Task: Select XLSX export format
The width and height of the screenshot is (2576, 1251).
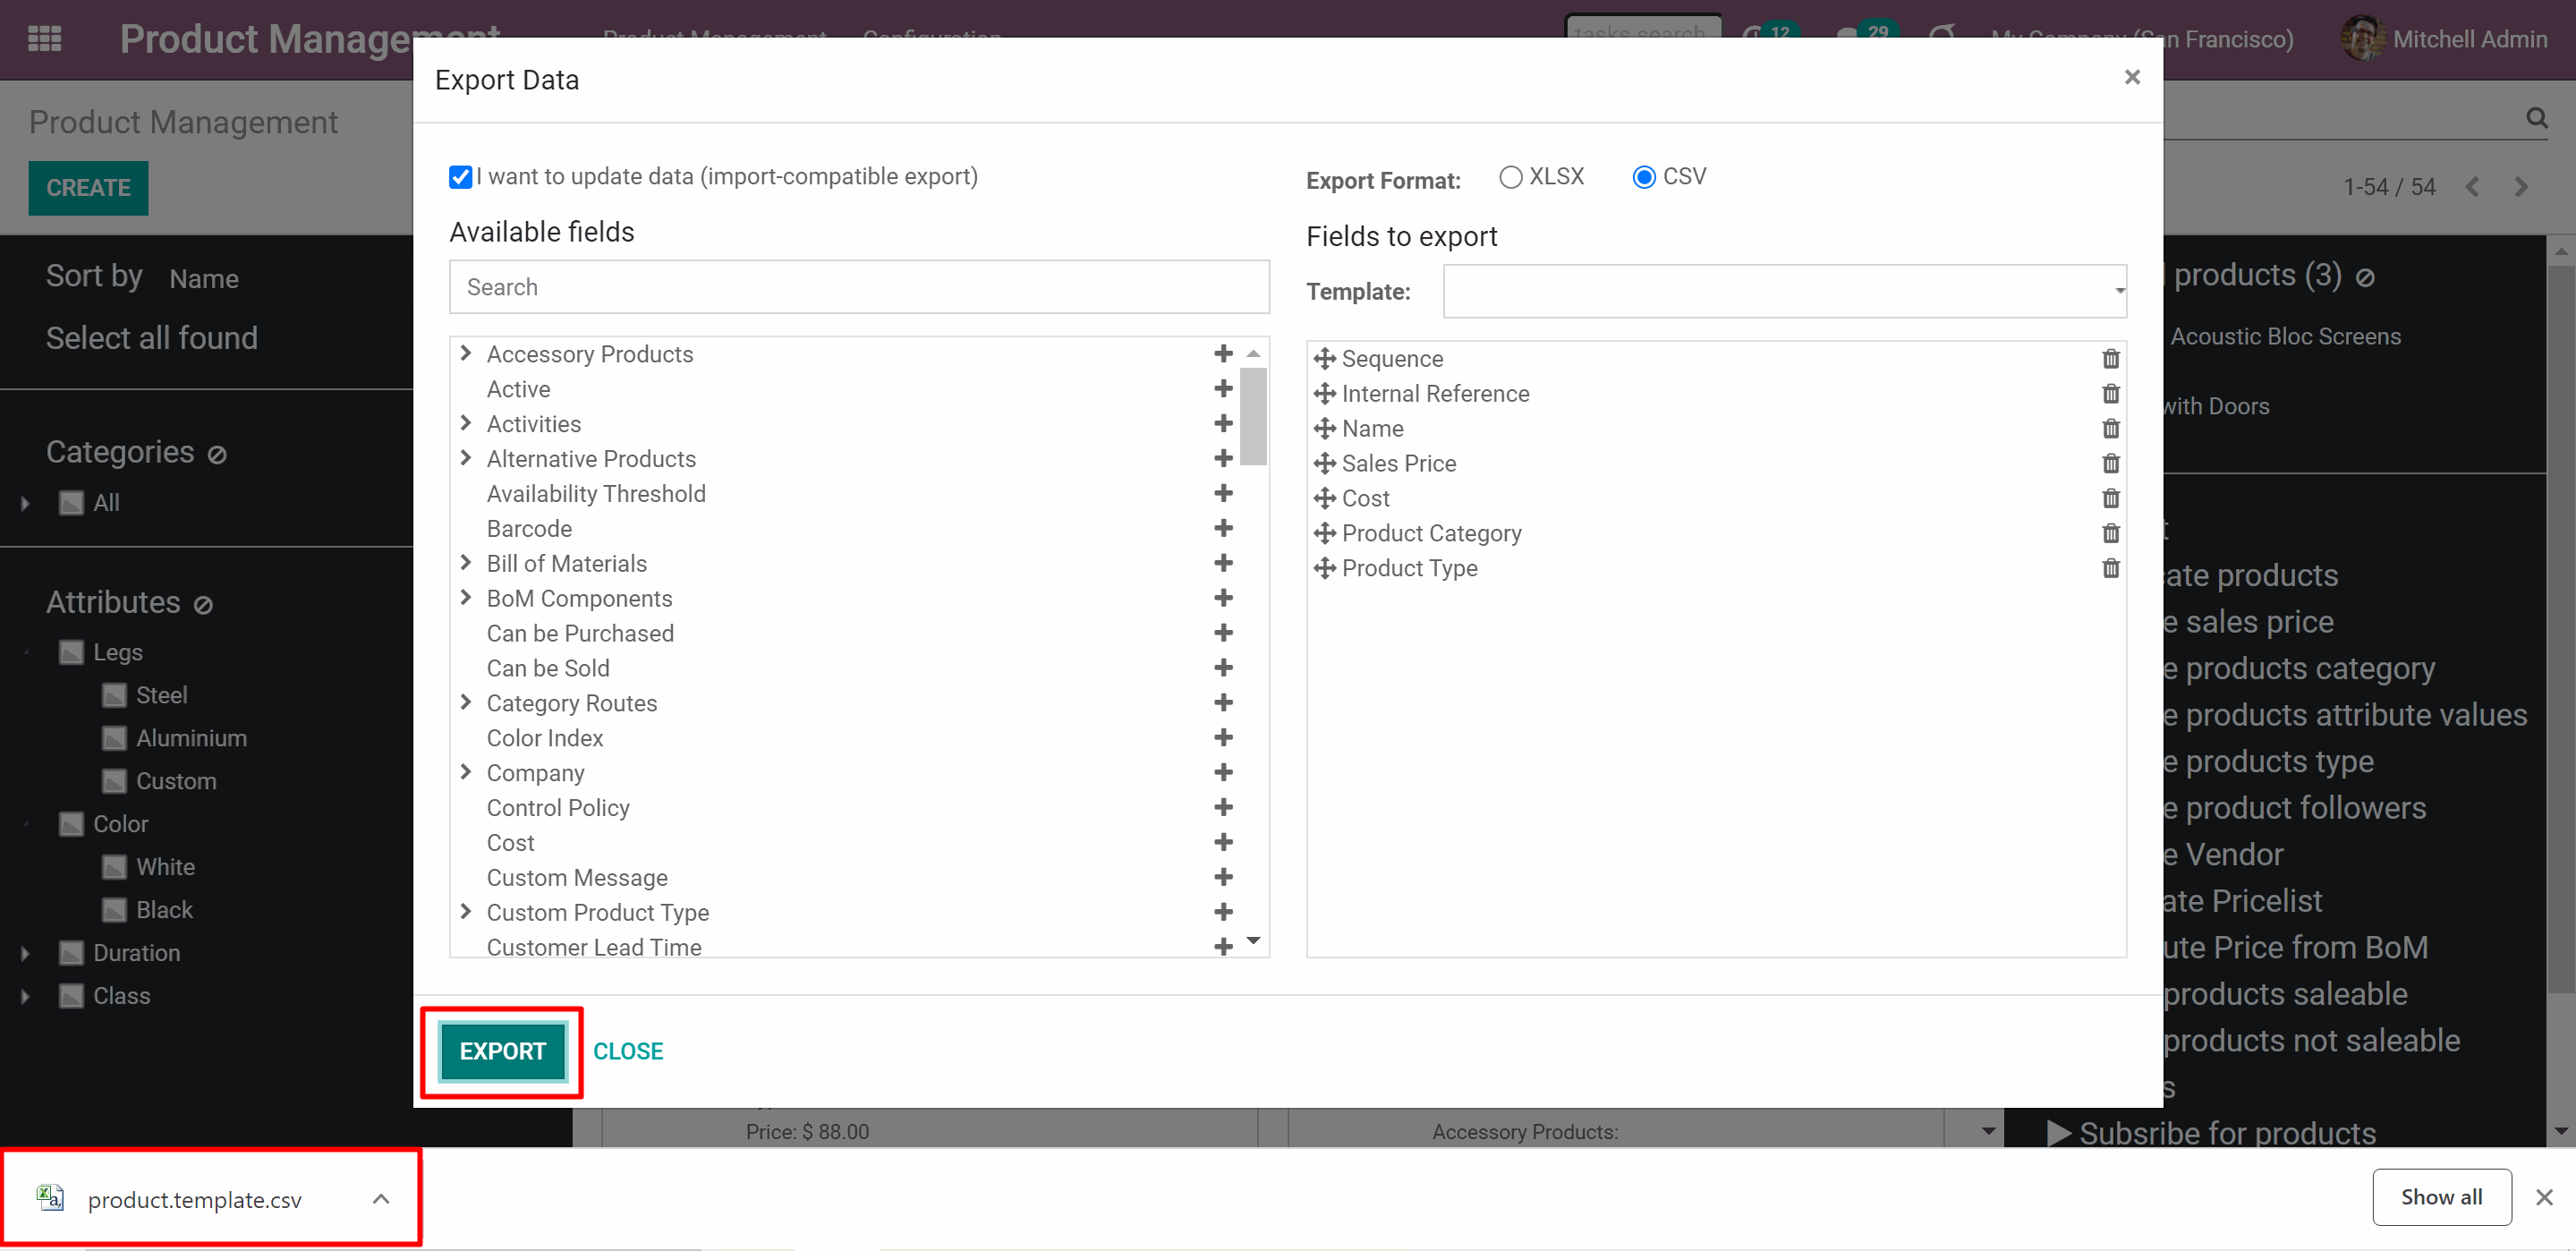Action: [1511, 177]
